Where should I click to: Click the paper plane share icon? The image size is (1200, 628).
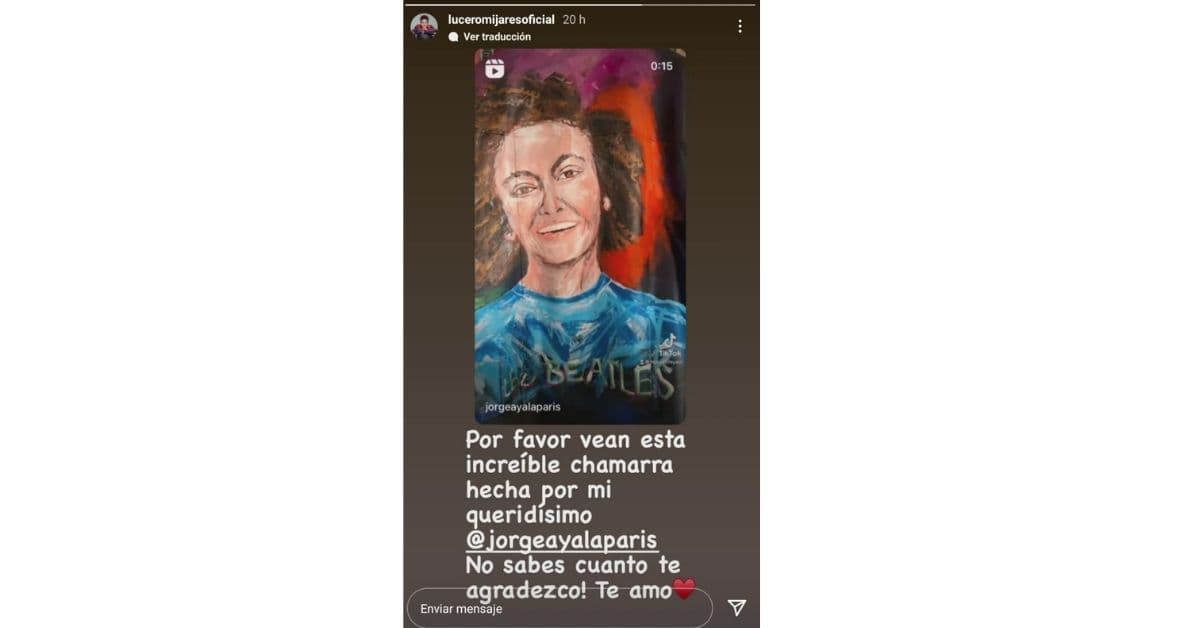(x=737, y=607)
